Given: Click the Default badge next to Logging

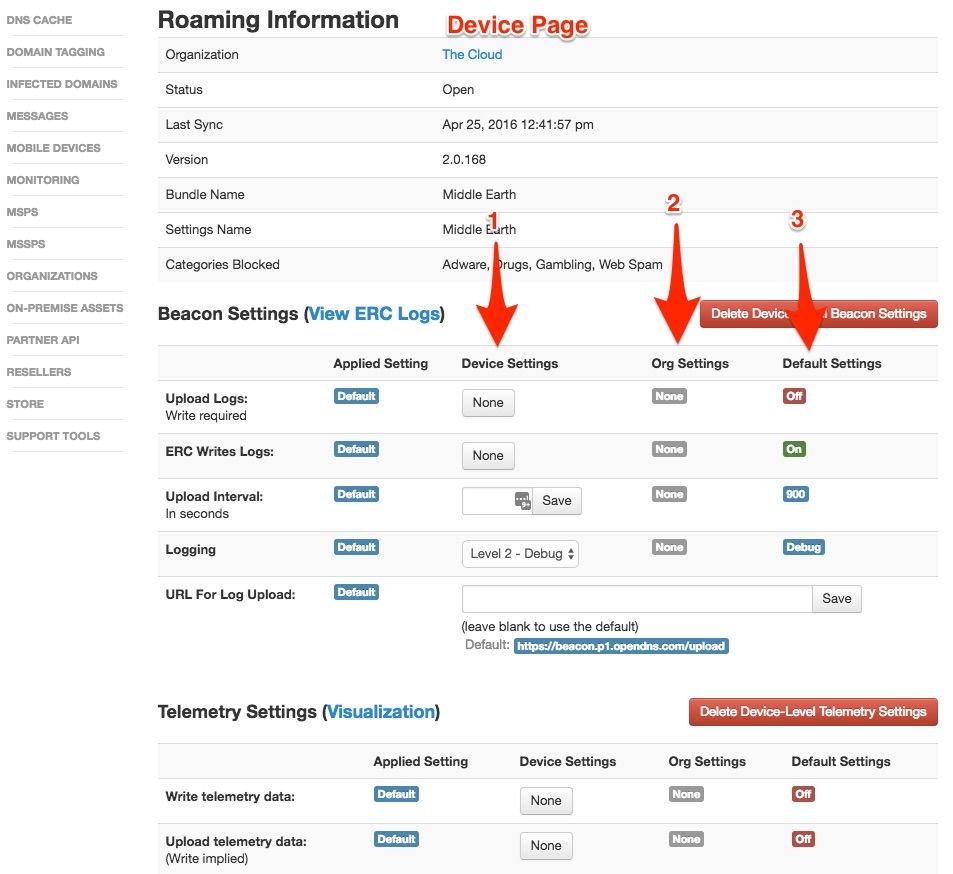Looking at the screenshot, I should 356,547.
